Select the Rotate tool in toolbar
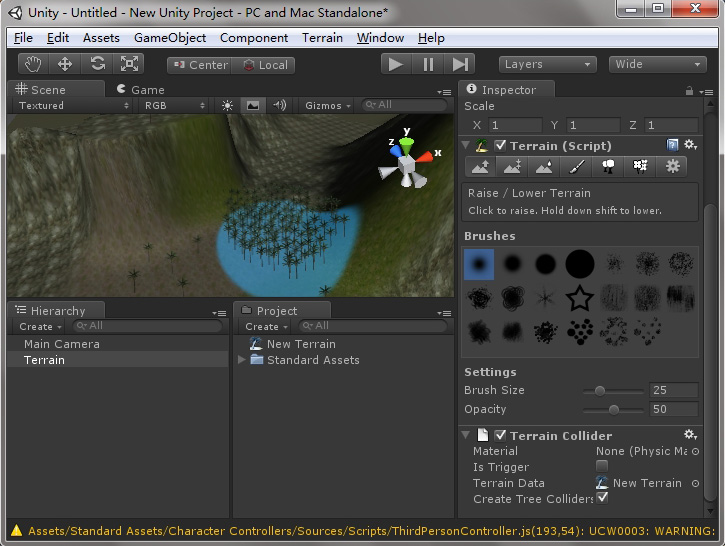 (x=97, y=64)
